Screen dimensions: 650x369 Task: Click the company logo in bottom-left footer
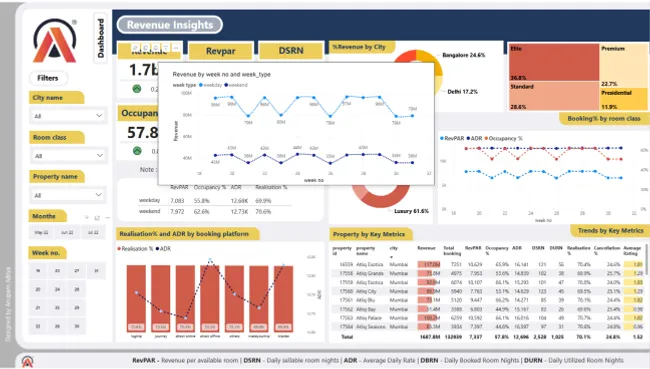click(x=27, y=361)
